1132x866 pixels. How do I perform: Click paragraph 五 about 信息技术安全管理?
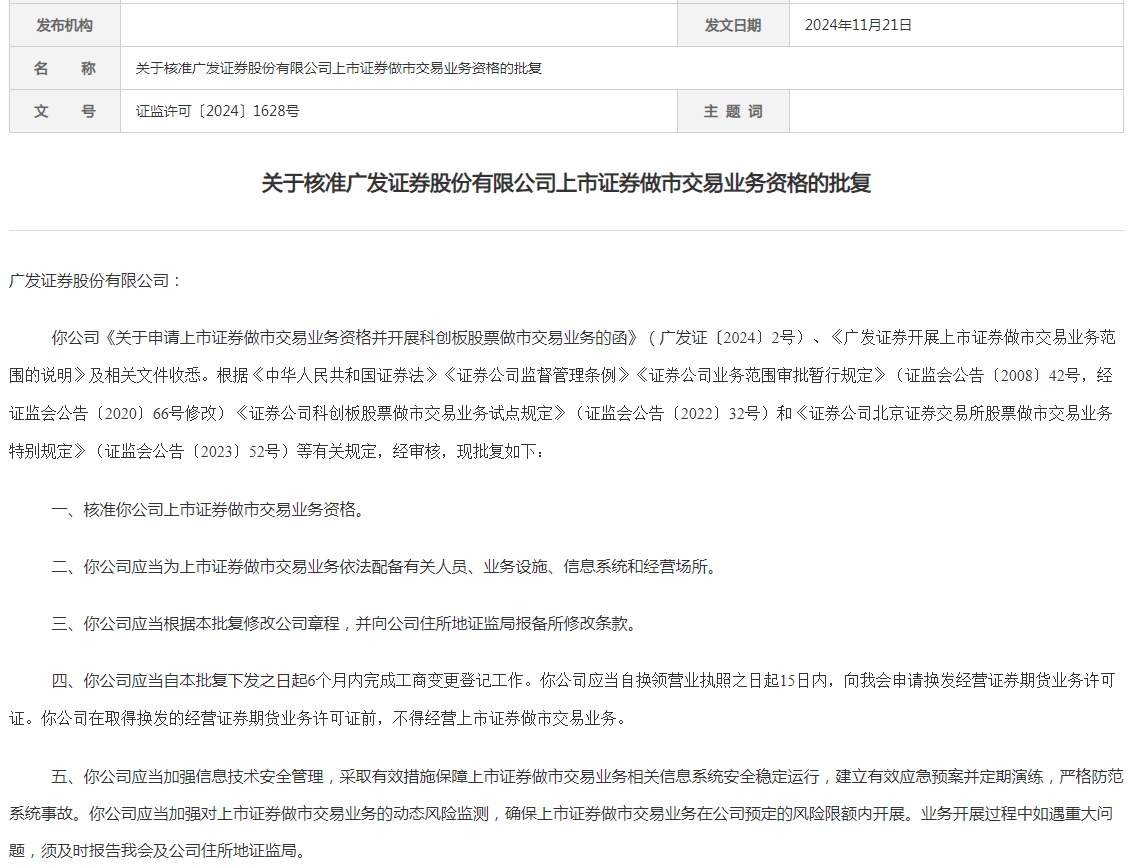tap(566, 813)
